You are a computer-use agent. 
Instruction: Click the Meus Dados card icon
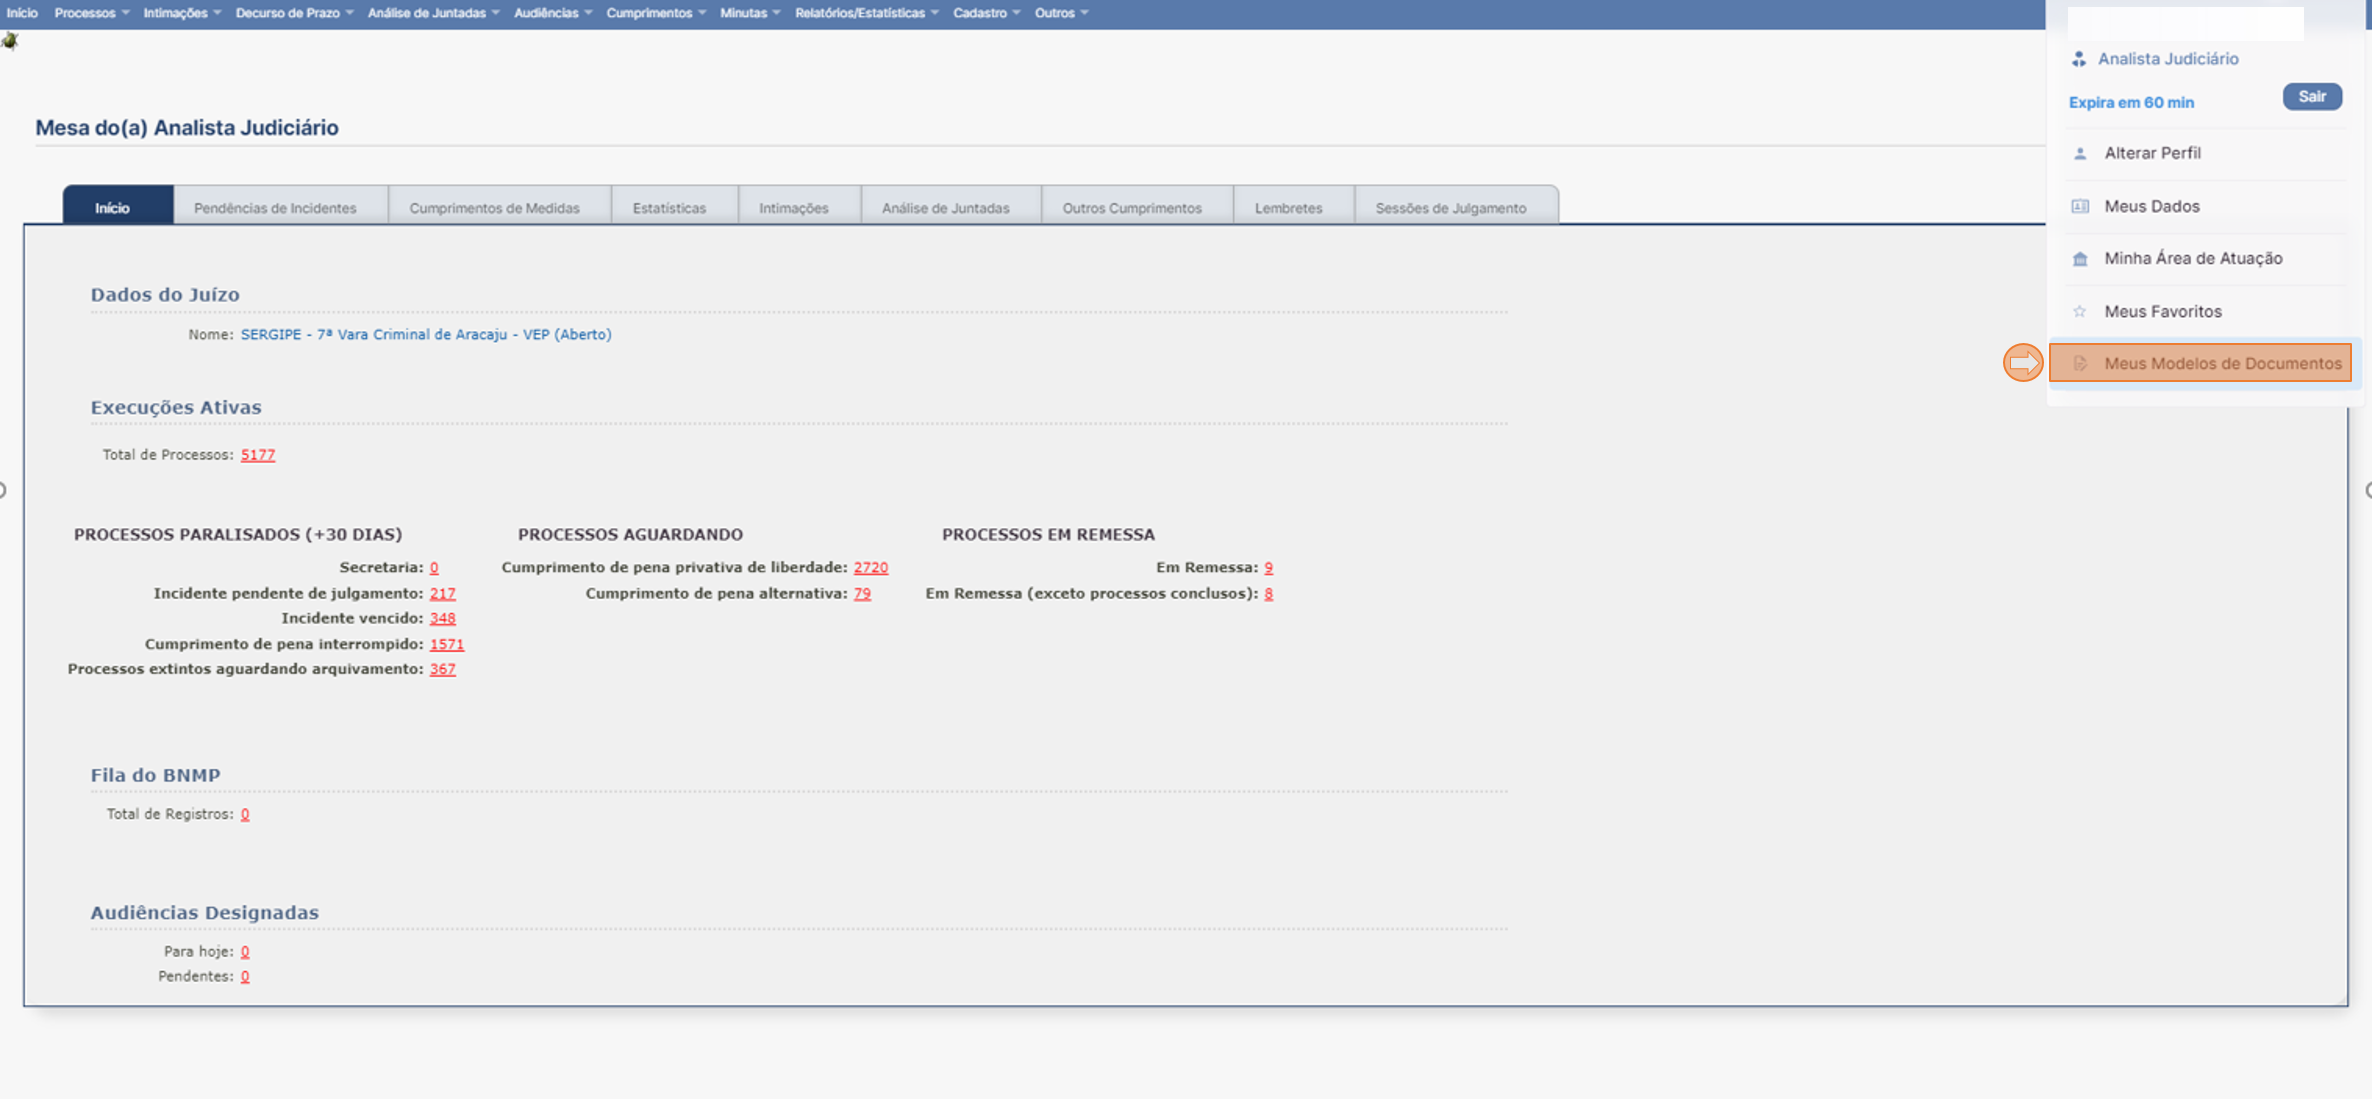(2080, 206)
